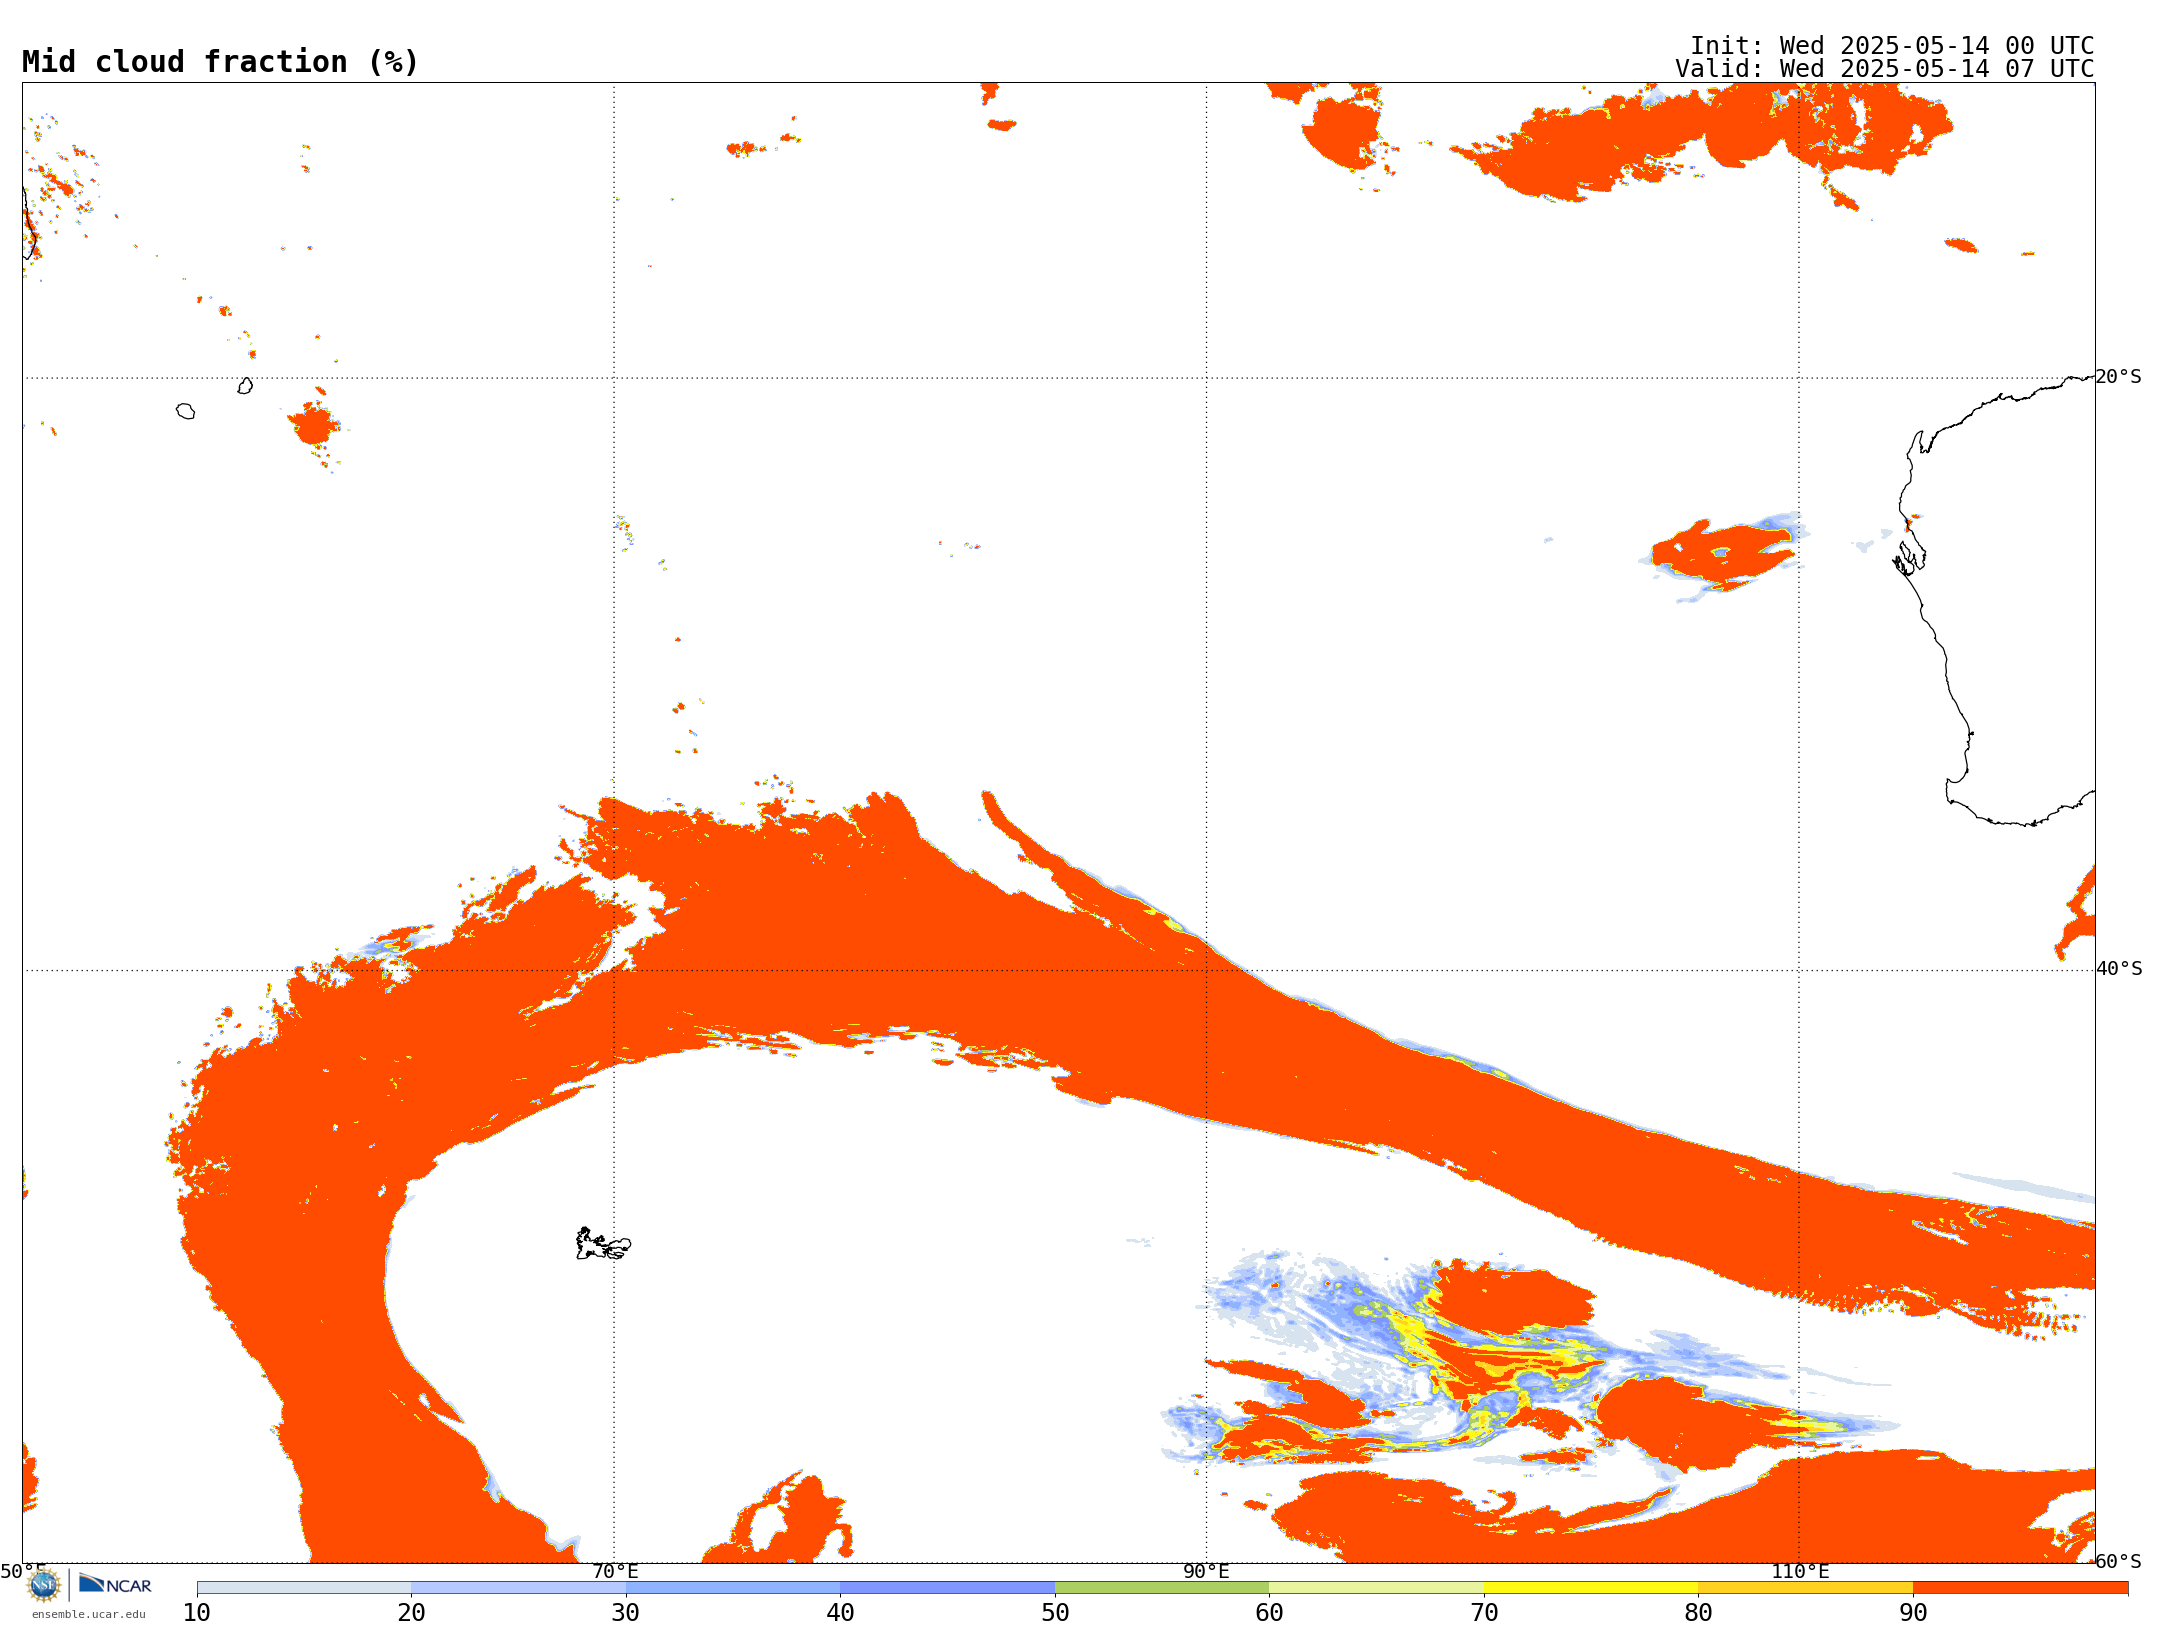Viewport: 2160px width, 1626px height.
Task: Click the 30–40 blue colorbar segment
Action: tap(733, 1588)
